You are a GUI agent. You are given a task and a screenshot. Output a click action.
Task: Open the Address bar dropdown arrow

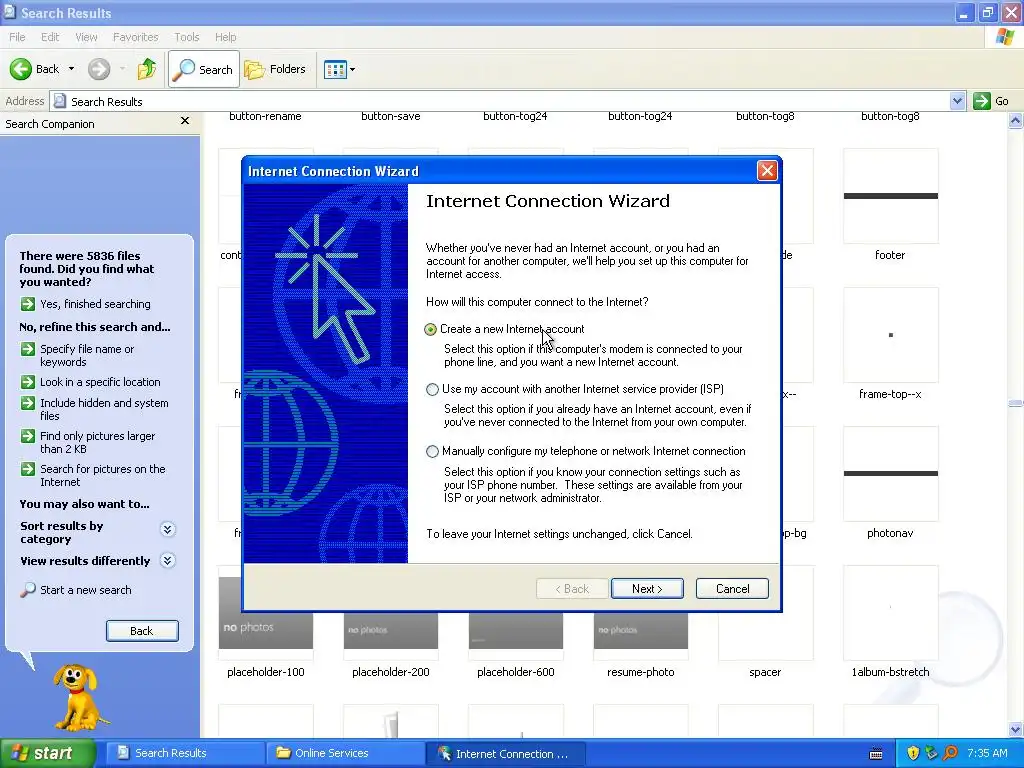(x=957, y=101)
